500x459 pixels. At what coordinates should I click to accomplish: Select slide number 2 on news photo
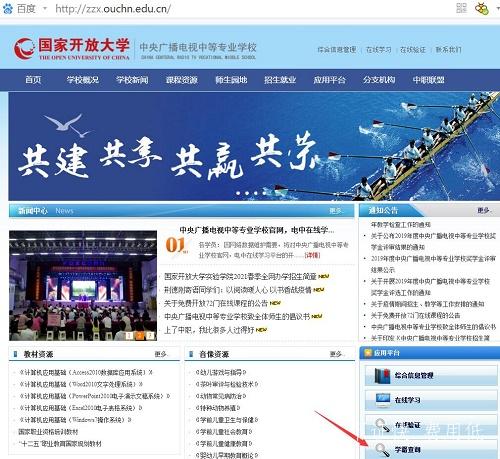pyautogui.click(x=140, y=335)
